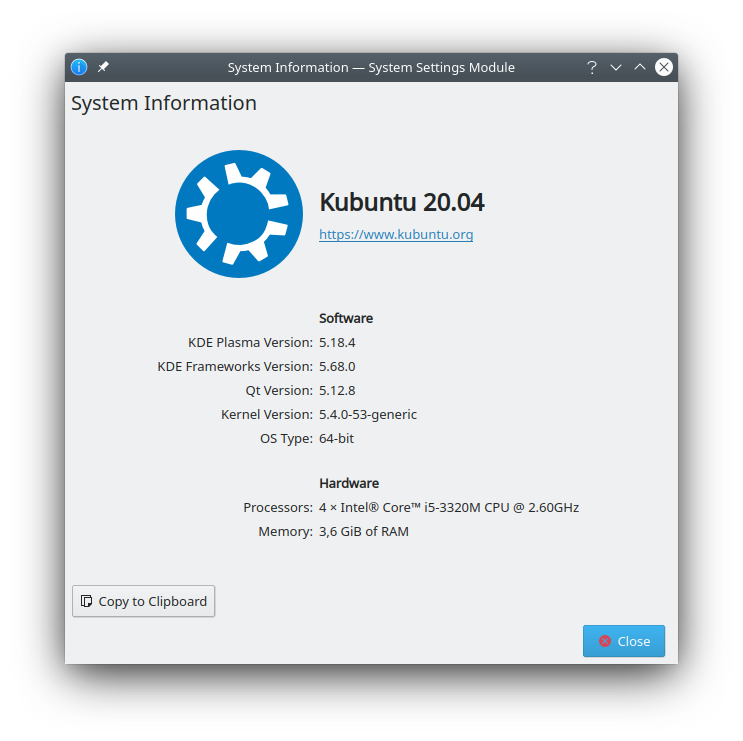Click the Qt Version label
Image resolution: width=743 pixels, height=741 pixels.
pos(279,390)
